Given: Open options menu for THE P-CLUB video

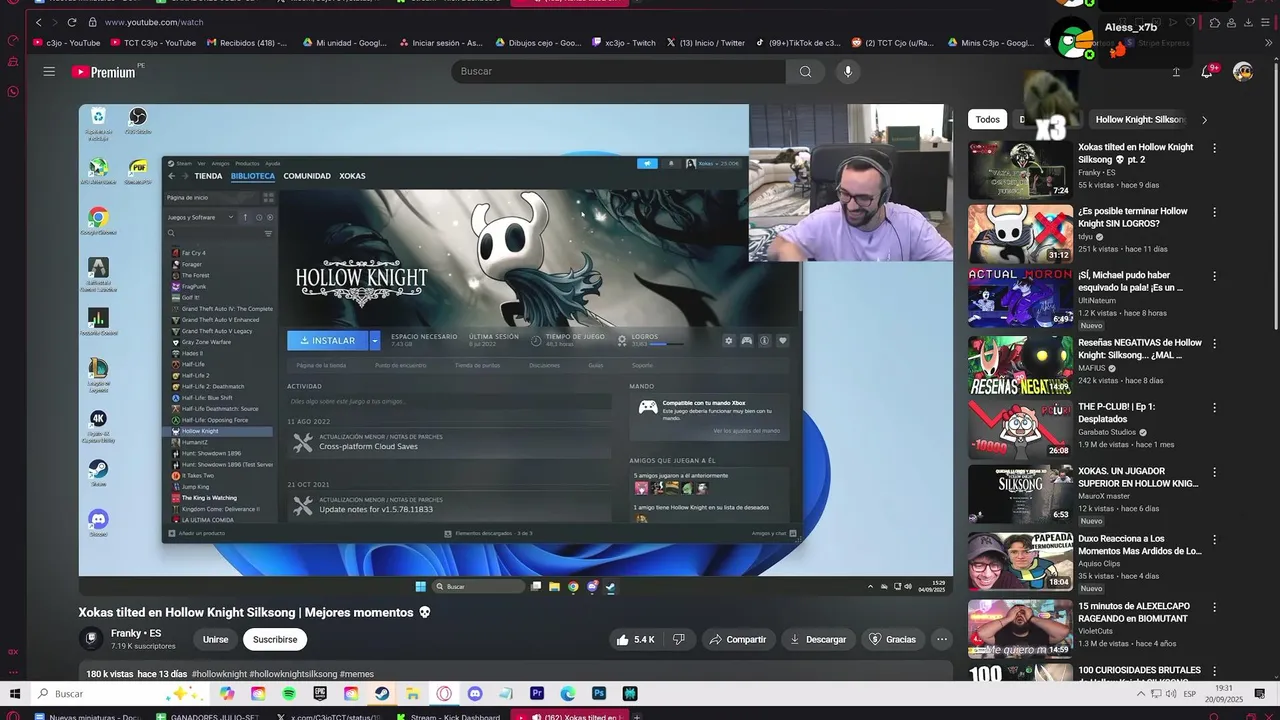Looking at the screenshot, I should [1215, 408].
